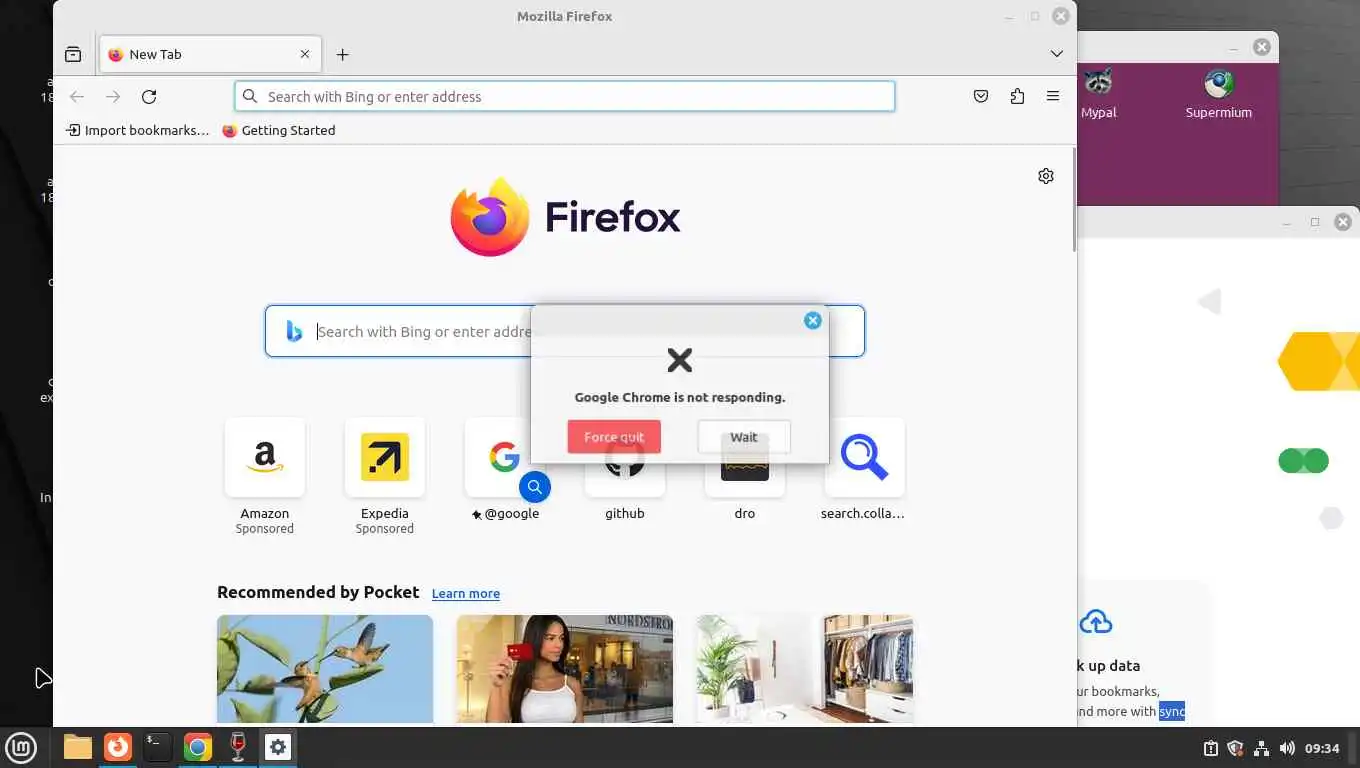
Task: Open a new tab with the plus button
Action: (x=342, y=54)
